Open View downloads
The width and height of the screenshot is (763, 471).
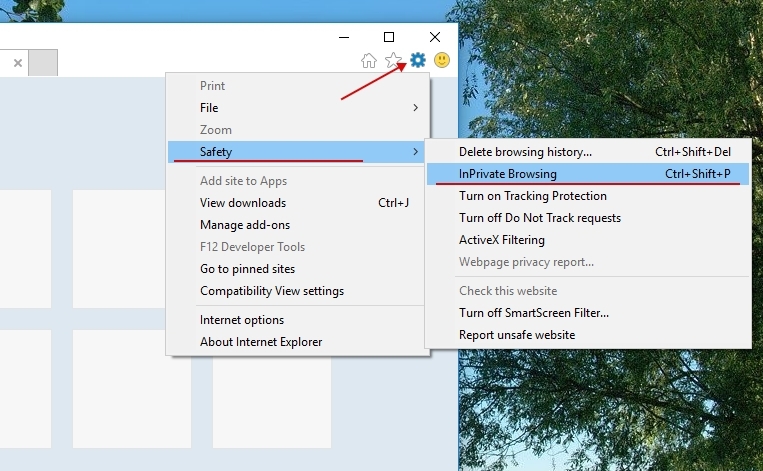click(x=298, y=202)
